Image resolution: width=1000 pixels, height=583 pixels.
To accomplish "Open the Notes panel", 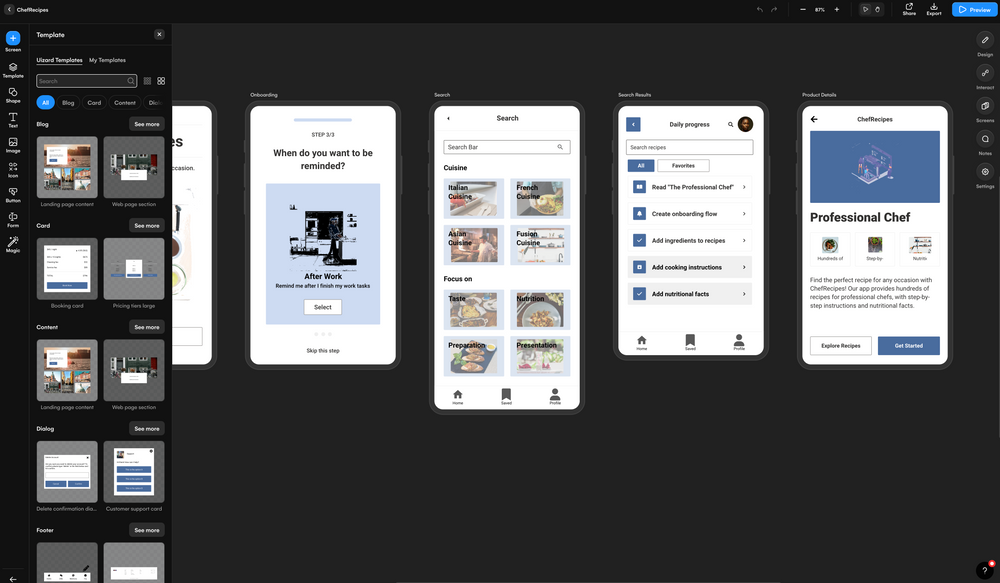I will click(x=984, y=140).
